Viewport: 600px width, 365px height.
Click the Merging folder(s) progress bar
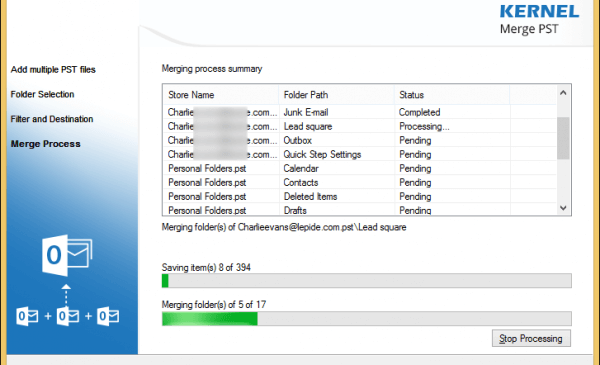point(367,318)
